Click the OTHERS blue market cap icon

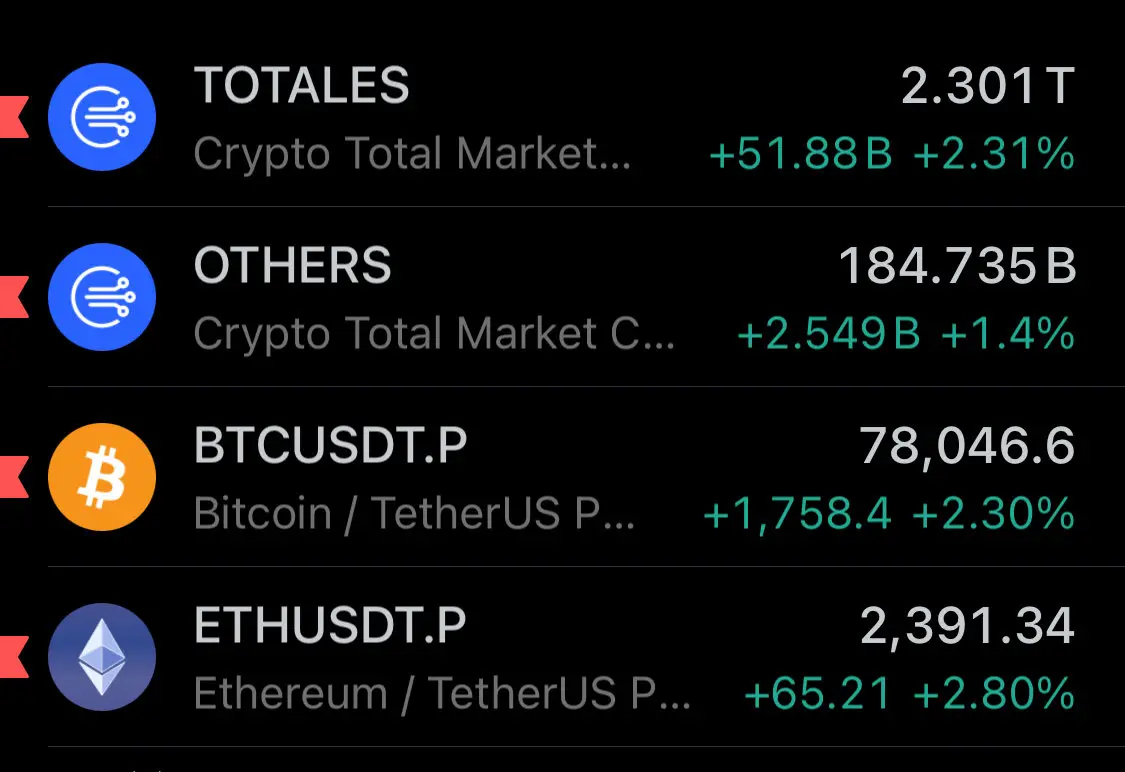tap(102, 297)
